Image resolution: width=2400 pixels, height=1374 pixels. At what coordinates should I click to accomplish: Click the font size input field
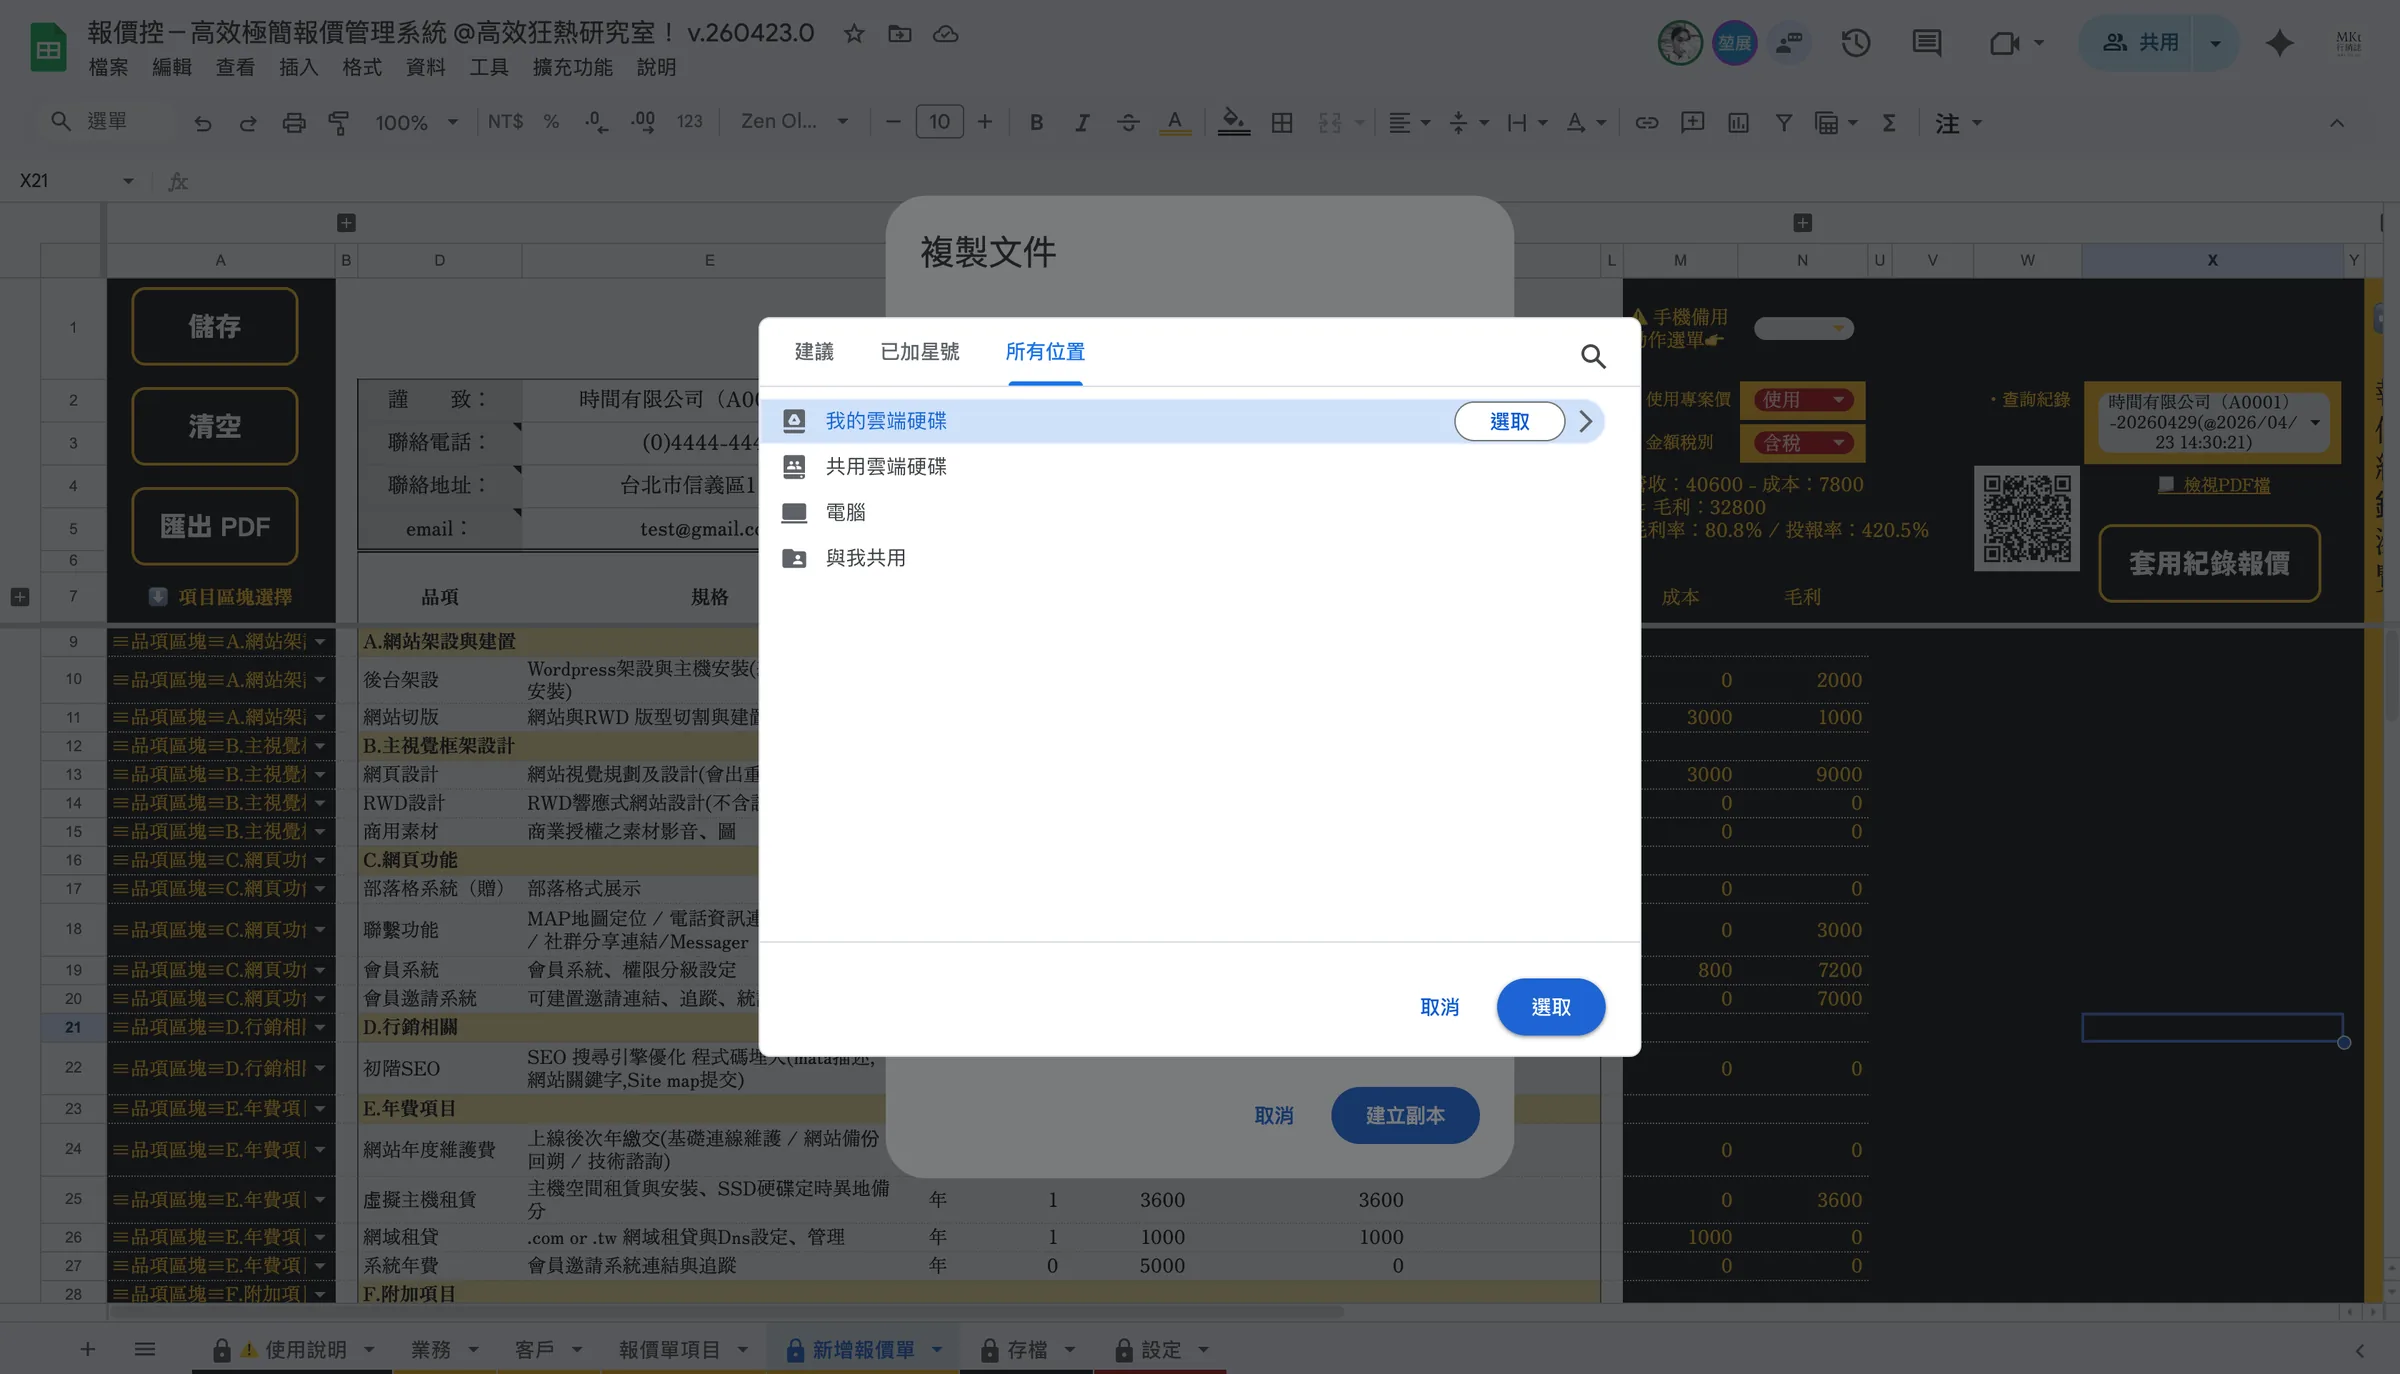pyautogui.click(x=939, y=122)
